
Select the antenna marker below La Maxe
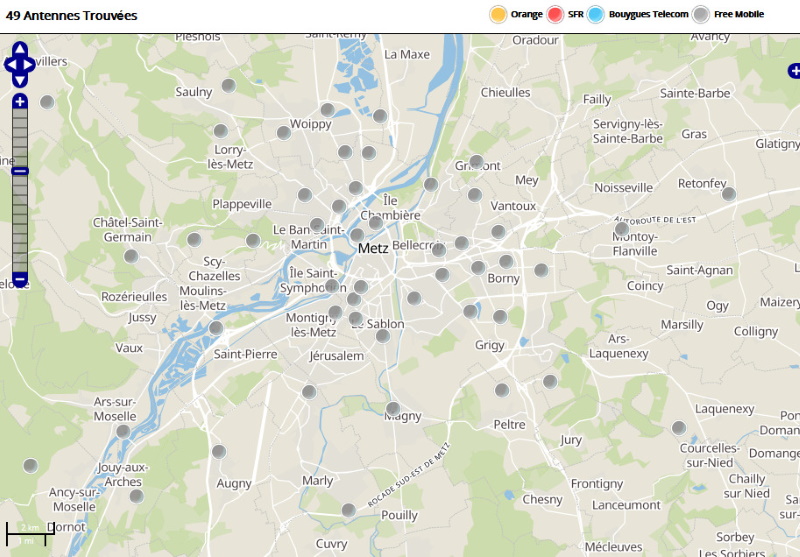380,116
